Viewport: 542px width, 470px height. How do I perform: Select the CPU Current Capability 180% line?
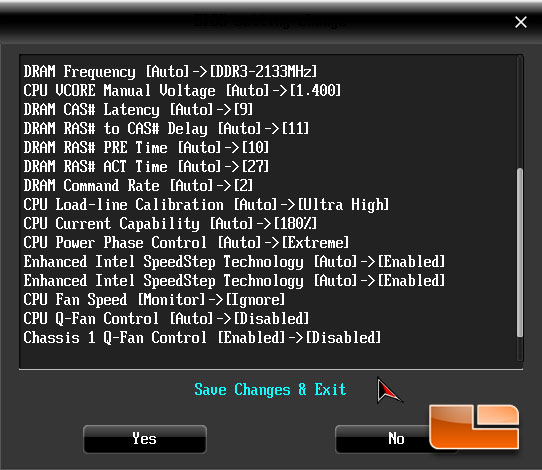coord(170,224)
